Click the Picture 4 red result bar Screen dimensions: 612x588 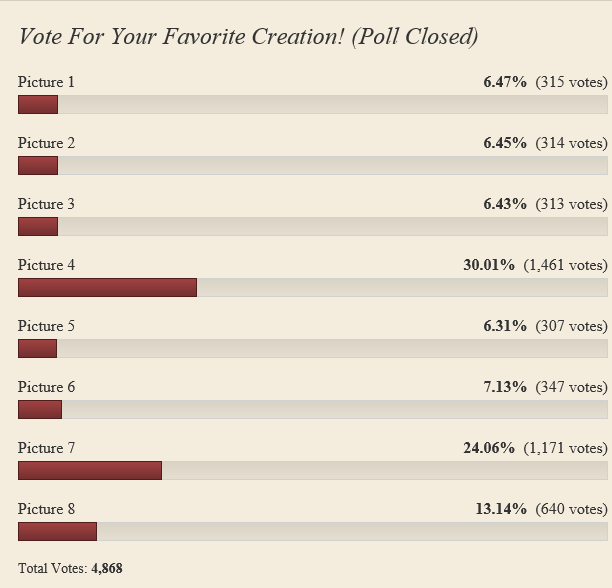[107, 288]
